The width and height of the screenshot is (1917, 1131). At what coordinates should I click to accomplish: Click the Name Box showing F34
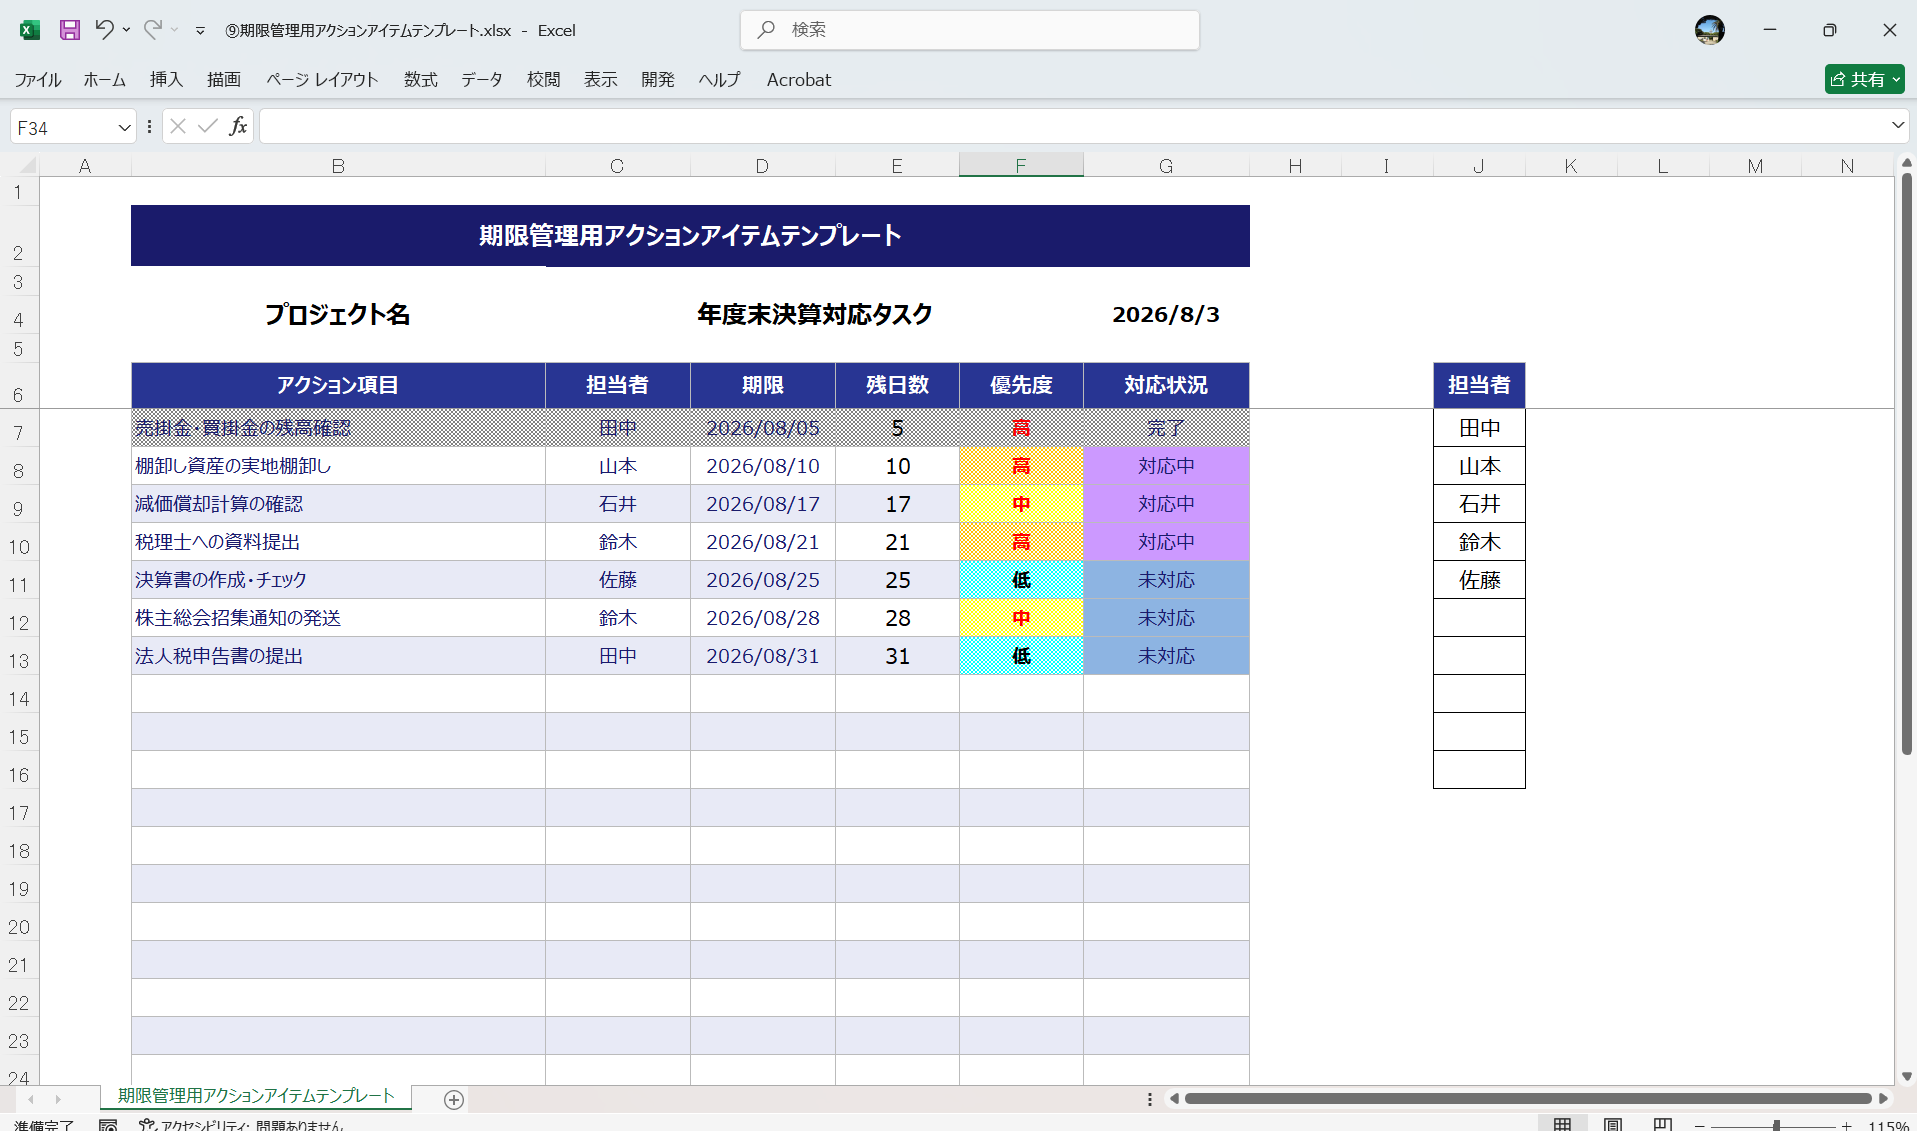click(63, 127)
